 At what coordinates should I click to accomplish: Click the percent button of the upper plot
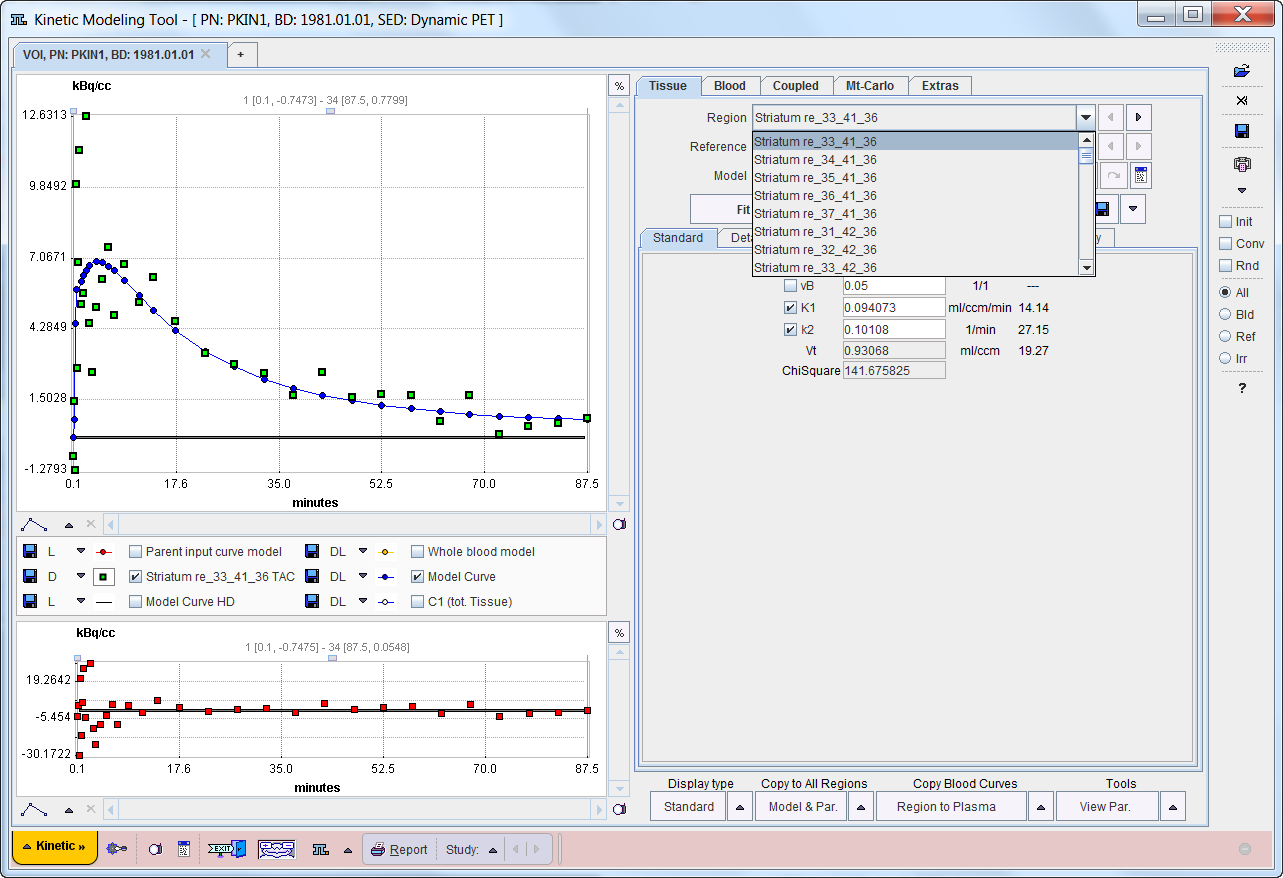[x=619, y=86]
